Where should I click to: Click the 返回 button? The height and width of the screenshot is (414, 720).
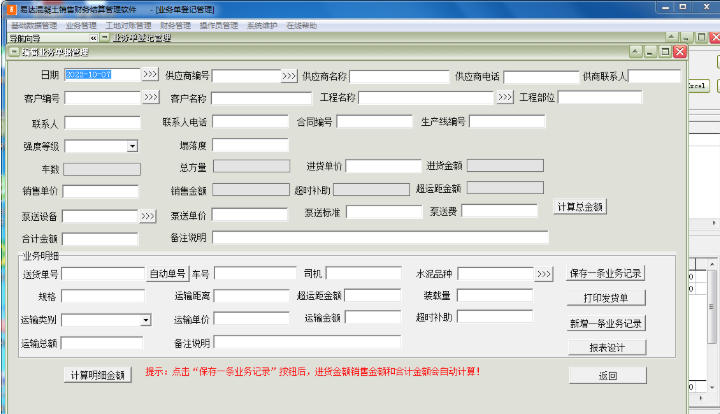click(x=608, y=375)
